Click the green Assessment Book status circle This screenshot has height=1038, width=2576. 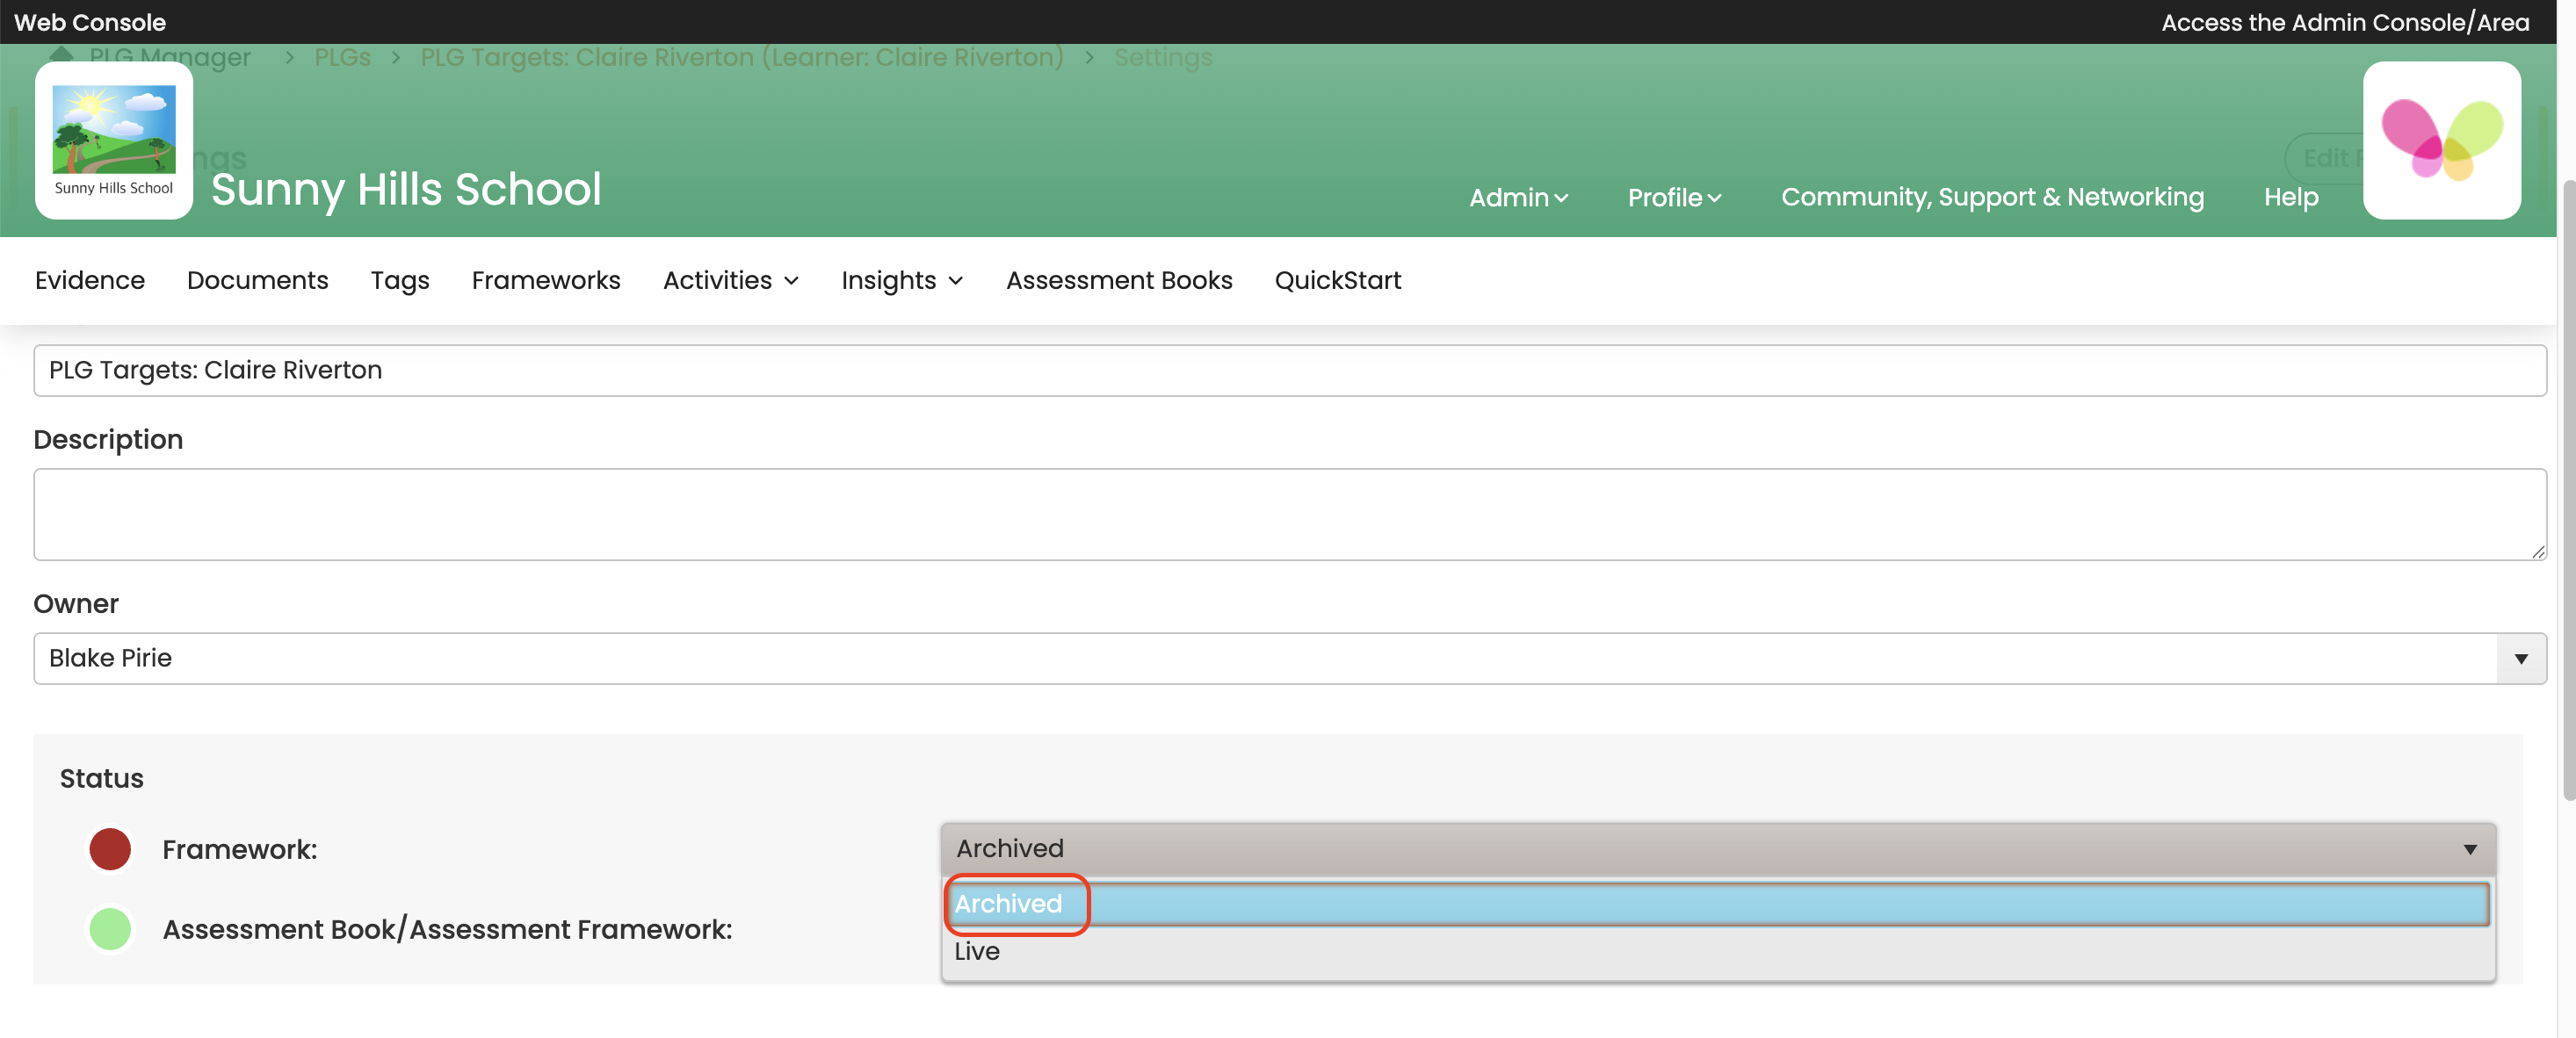110,928
